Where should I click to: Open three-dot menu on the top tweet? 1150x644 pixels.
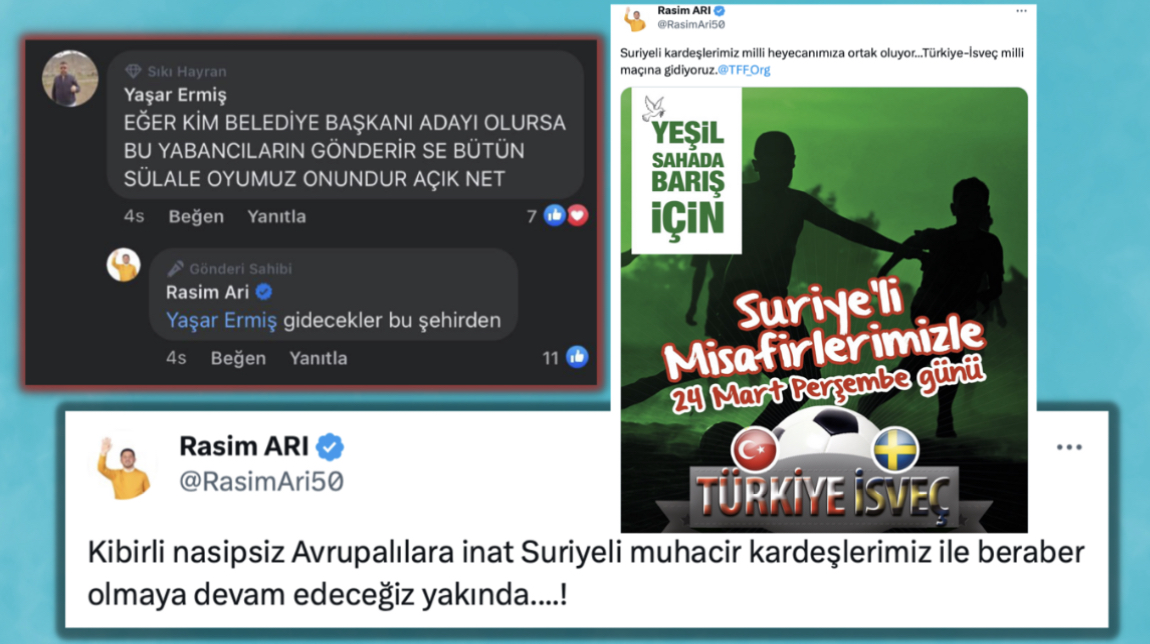click(x=1022, y=11)
